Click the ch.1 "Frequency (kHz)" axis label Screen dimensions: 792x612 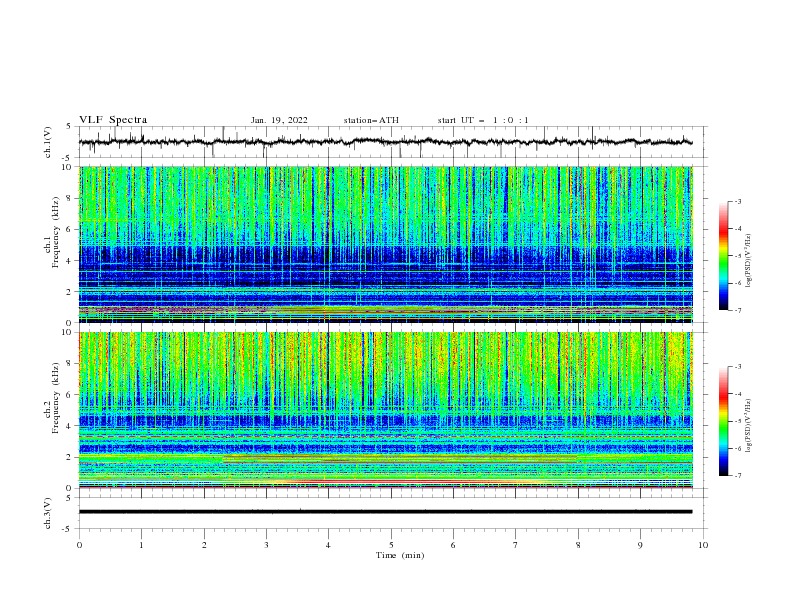56,232
